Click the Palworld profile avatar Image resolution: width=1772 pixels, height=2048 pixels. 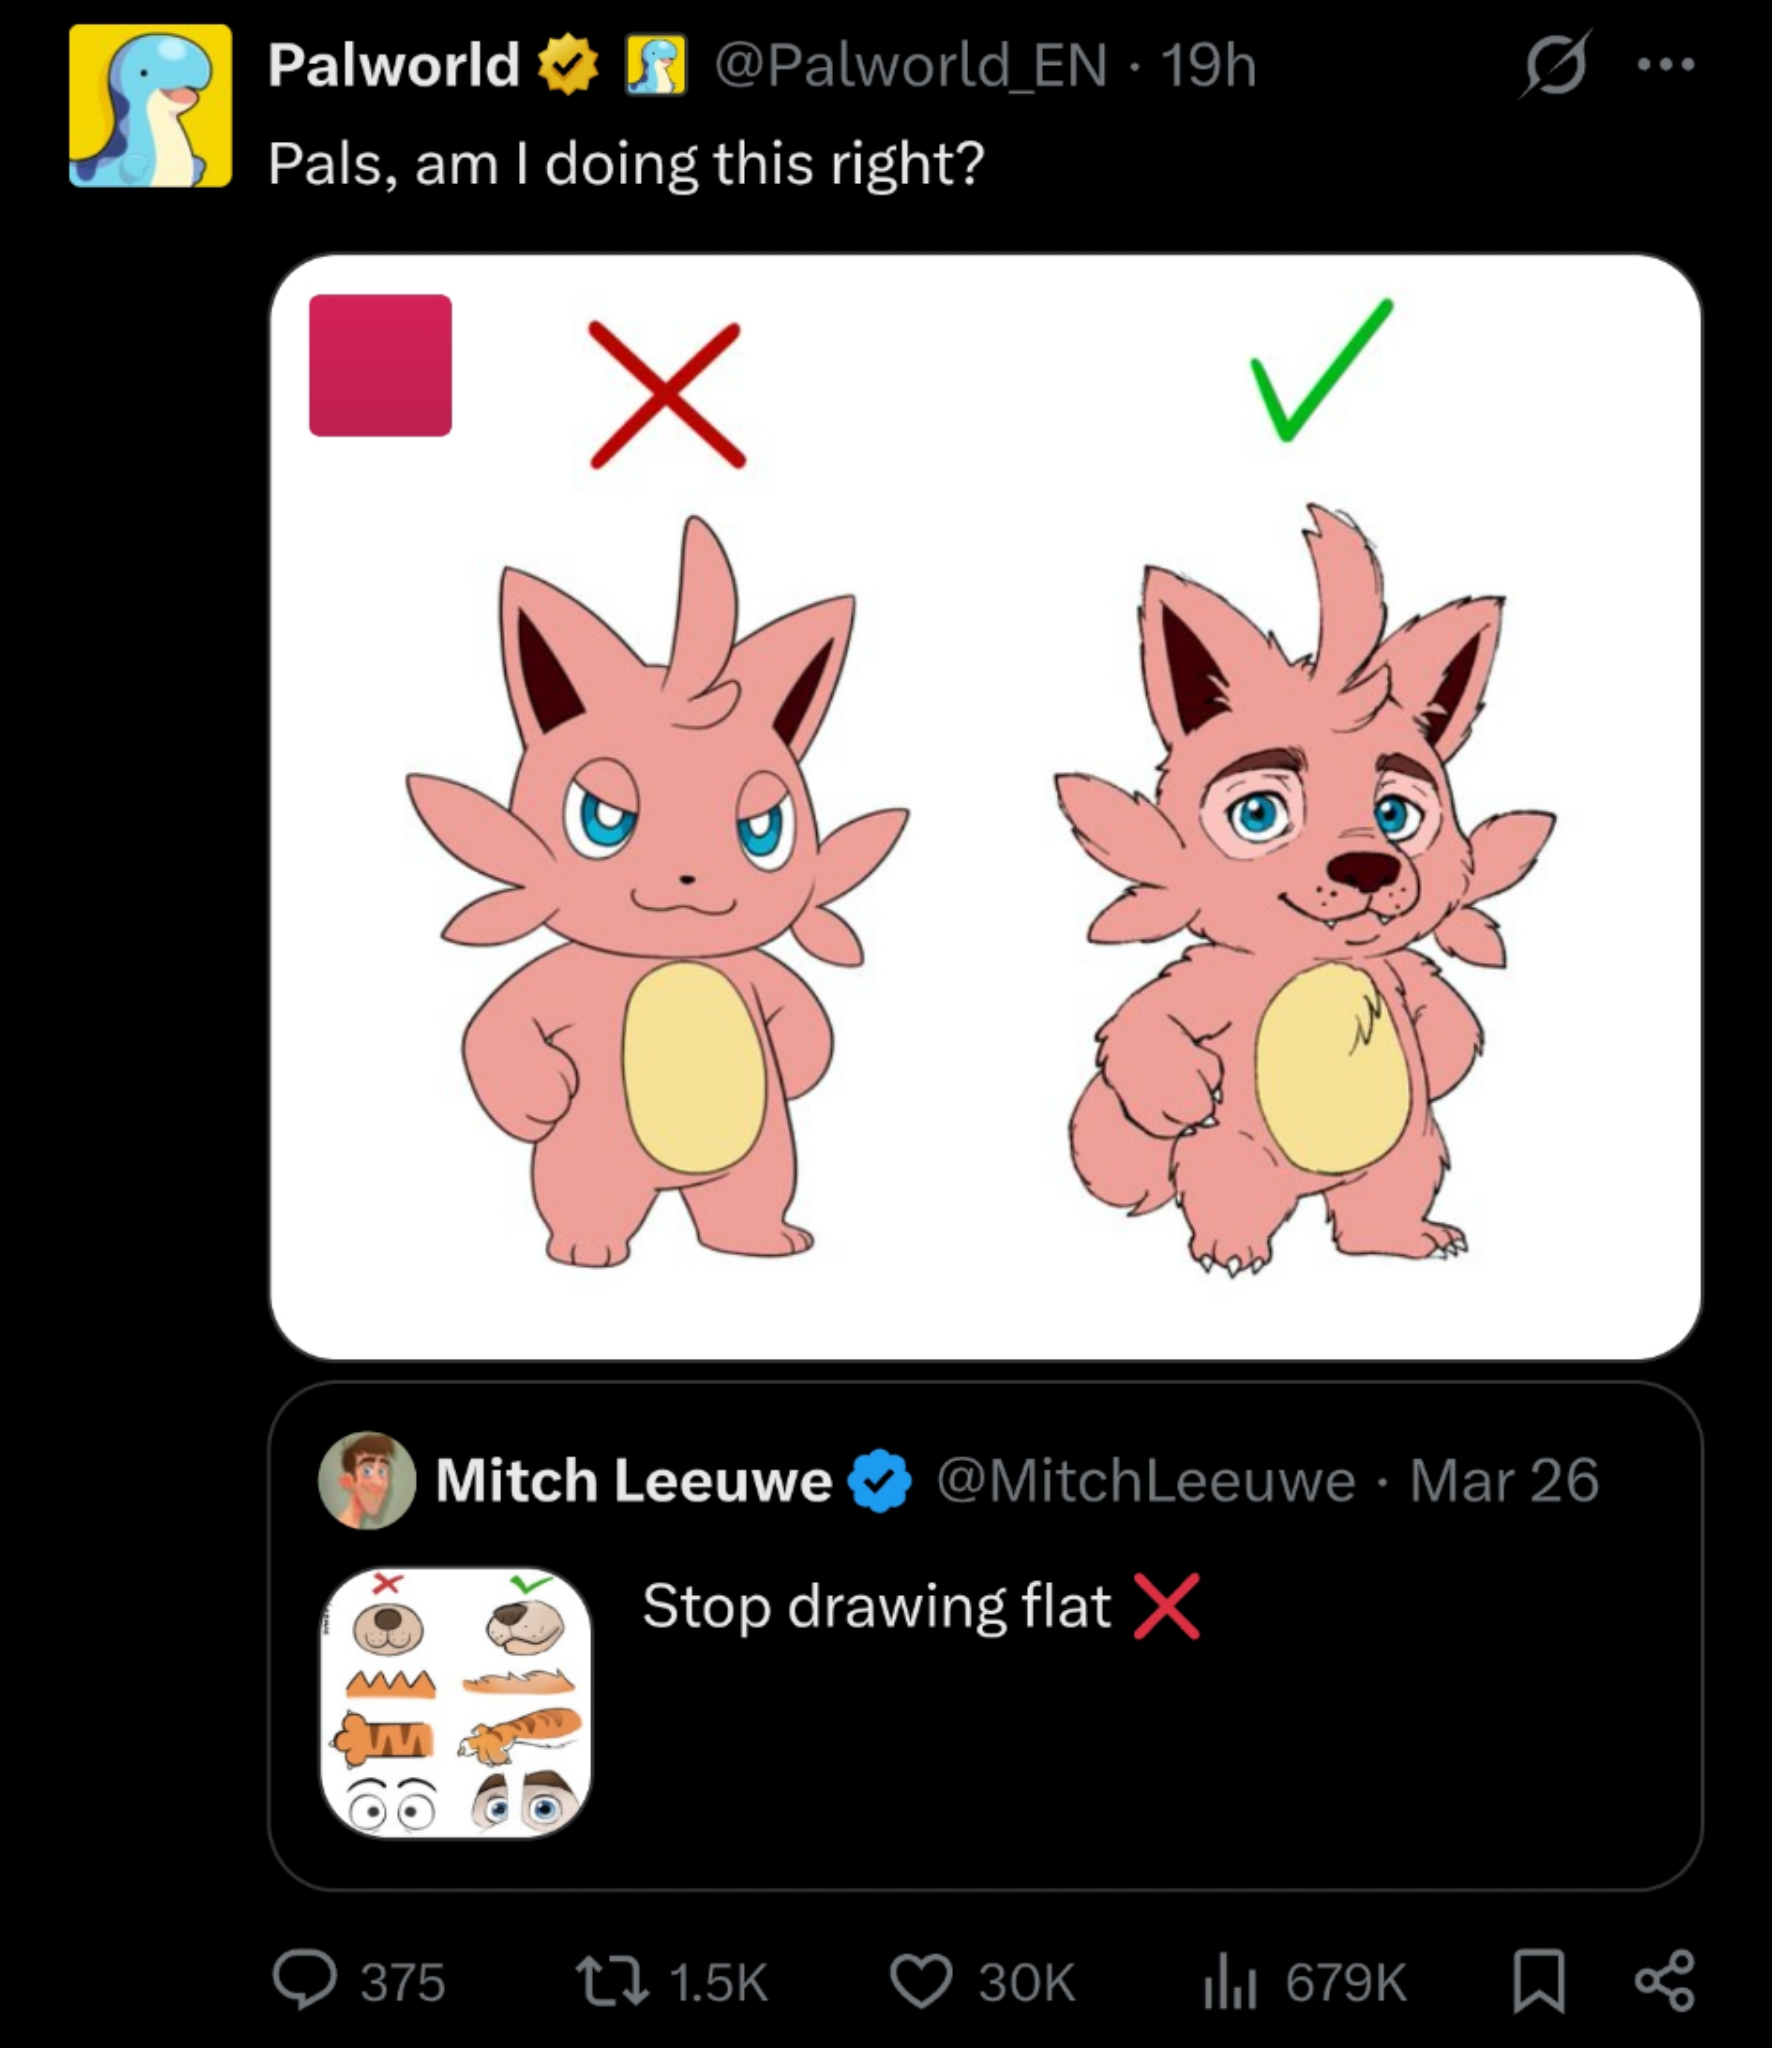click(150, 106)
